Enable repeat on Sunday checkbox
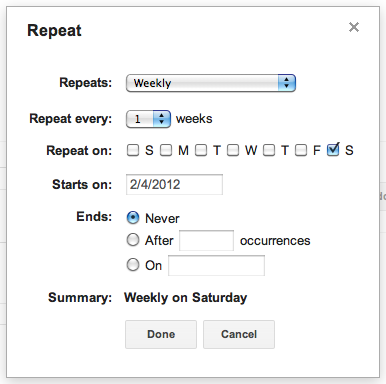This screenshot has height=384, width=386. click(133, 150)
